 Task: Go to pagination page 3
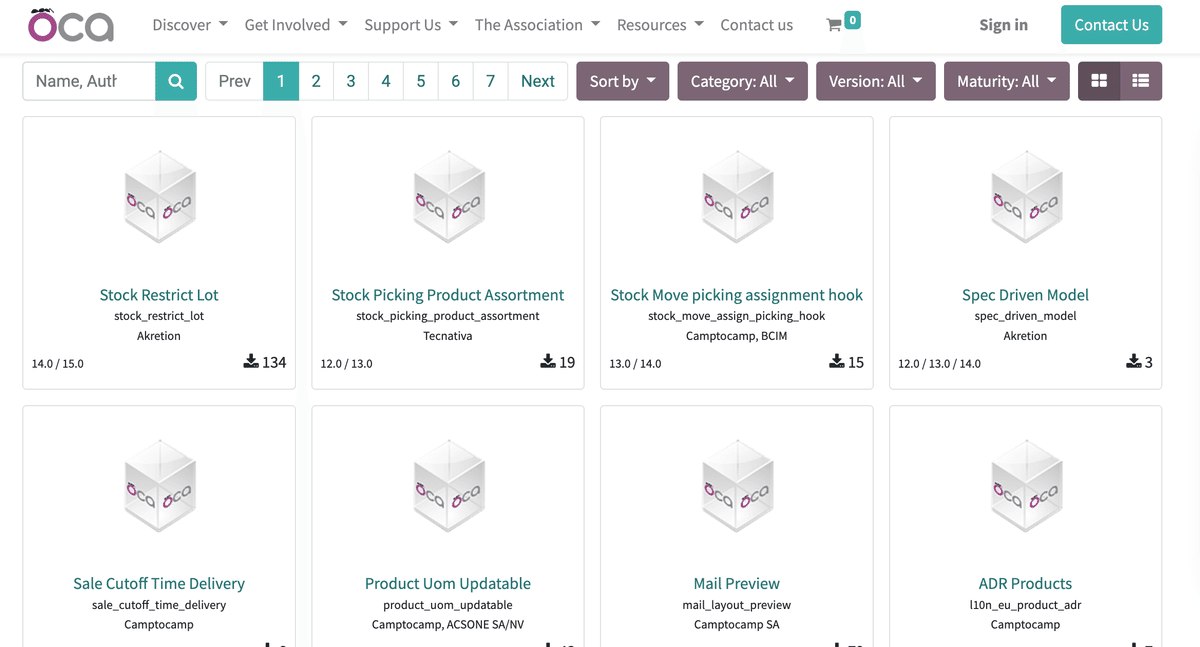click(x=351, y=81)
